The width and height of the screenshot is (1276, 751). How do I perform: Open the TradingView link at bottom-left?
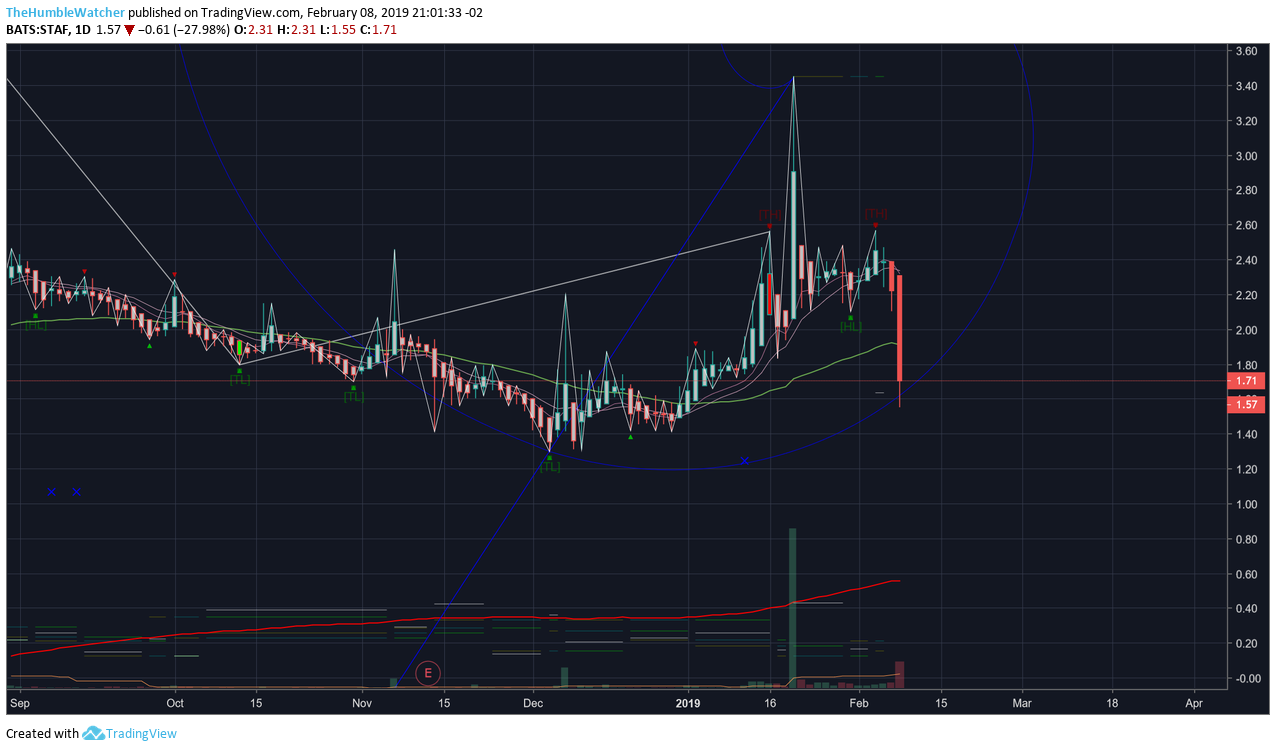(142, 733)
